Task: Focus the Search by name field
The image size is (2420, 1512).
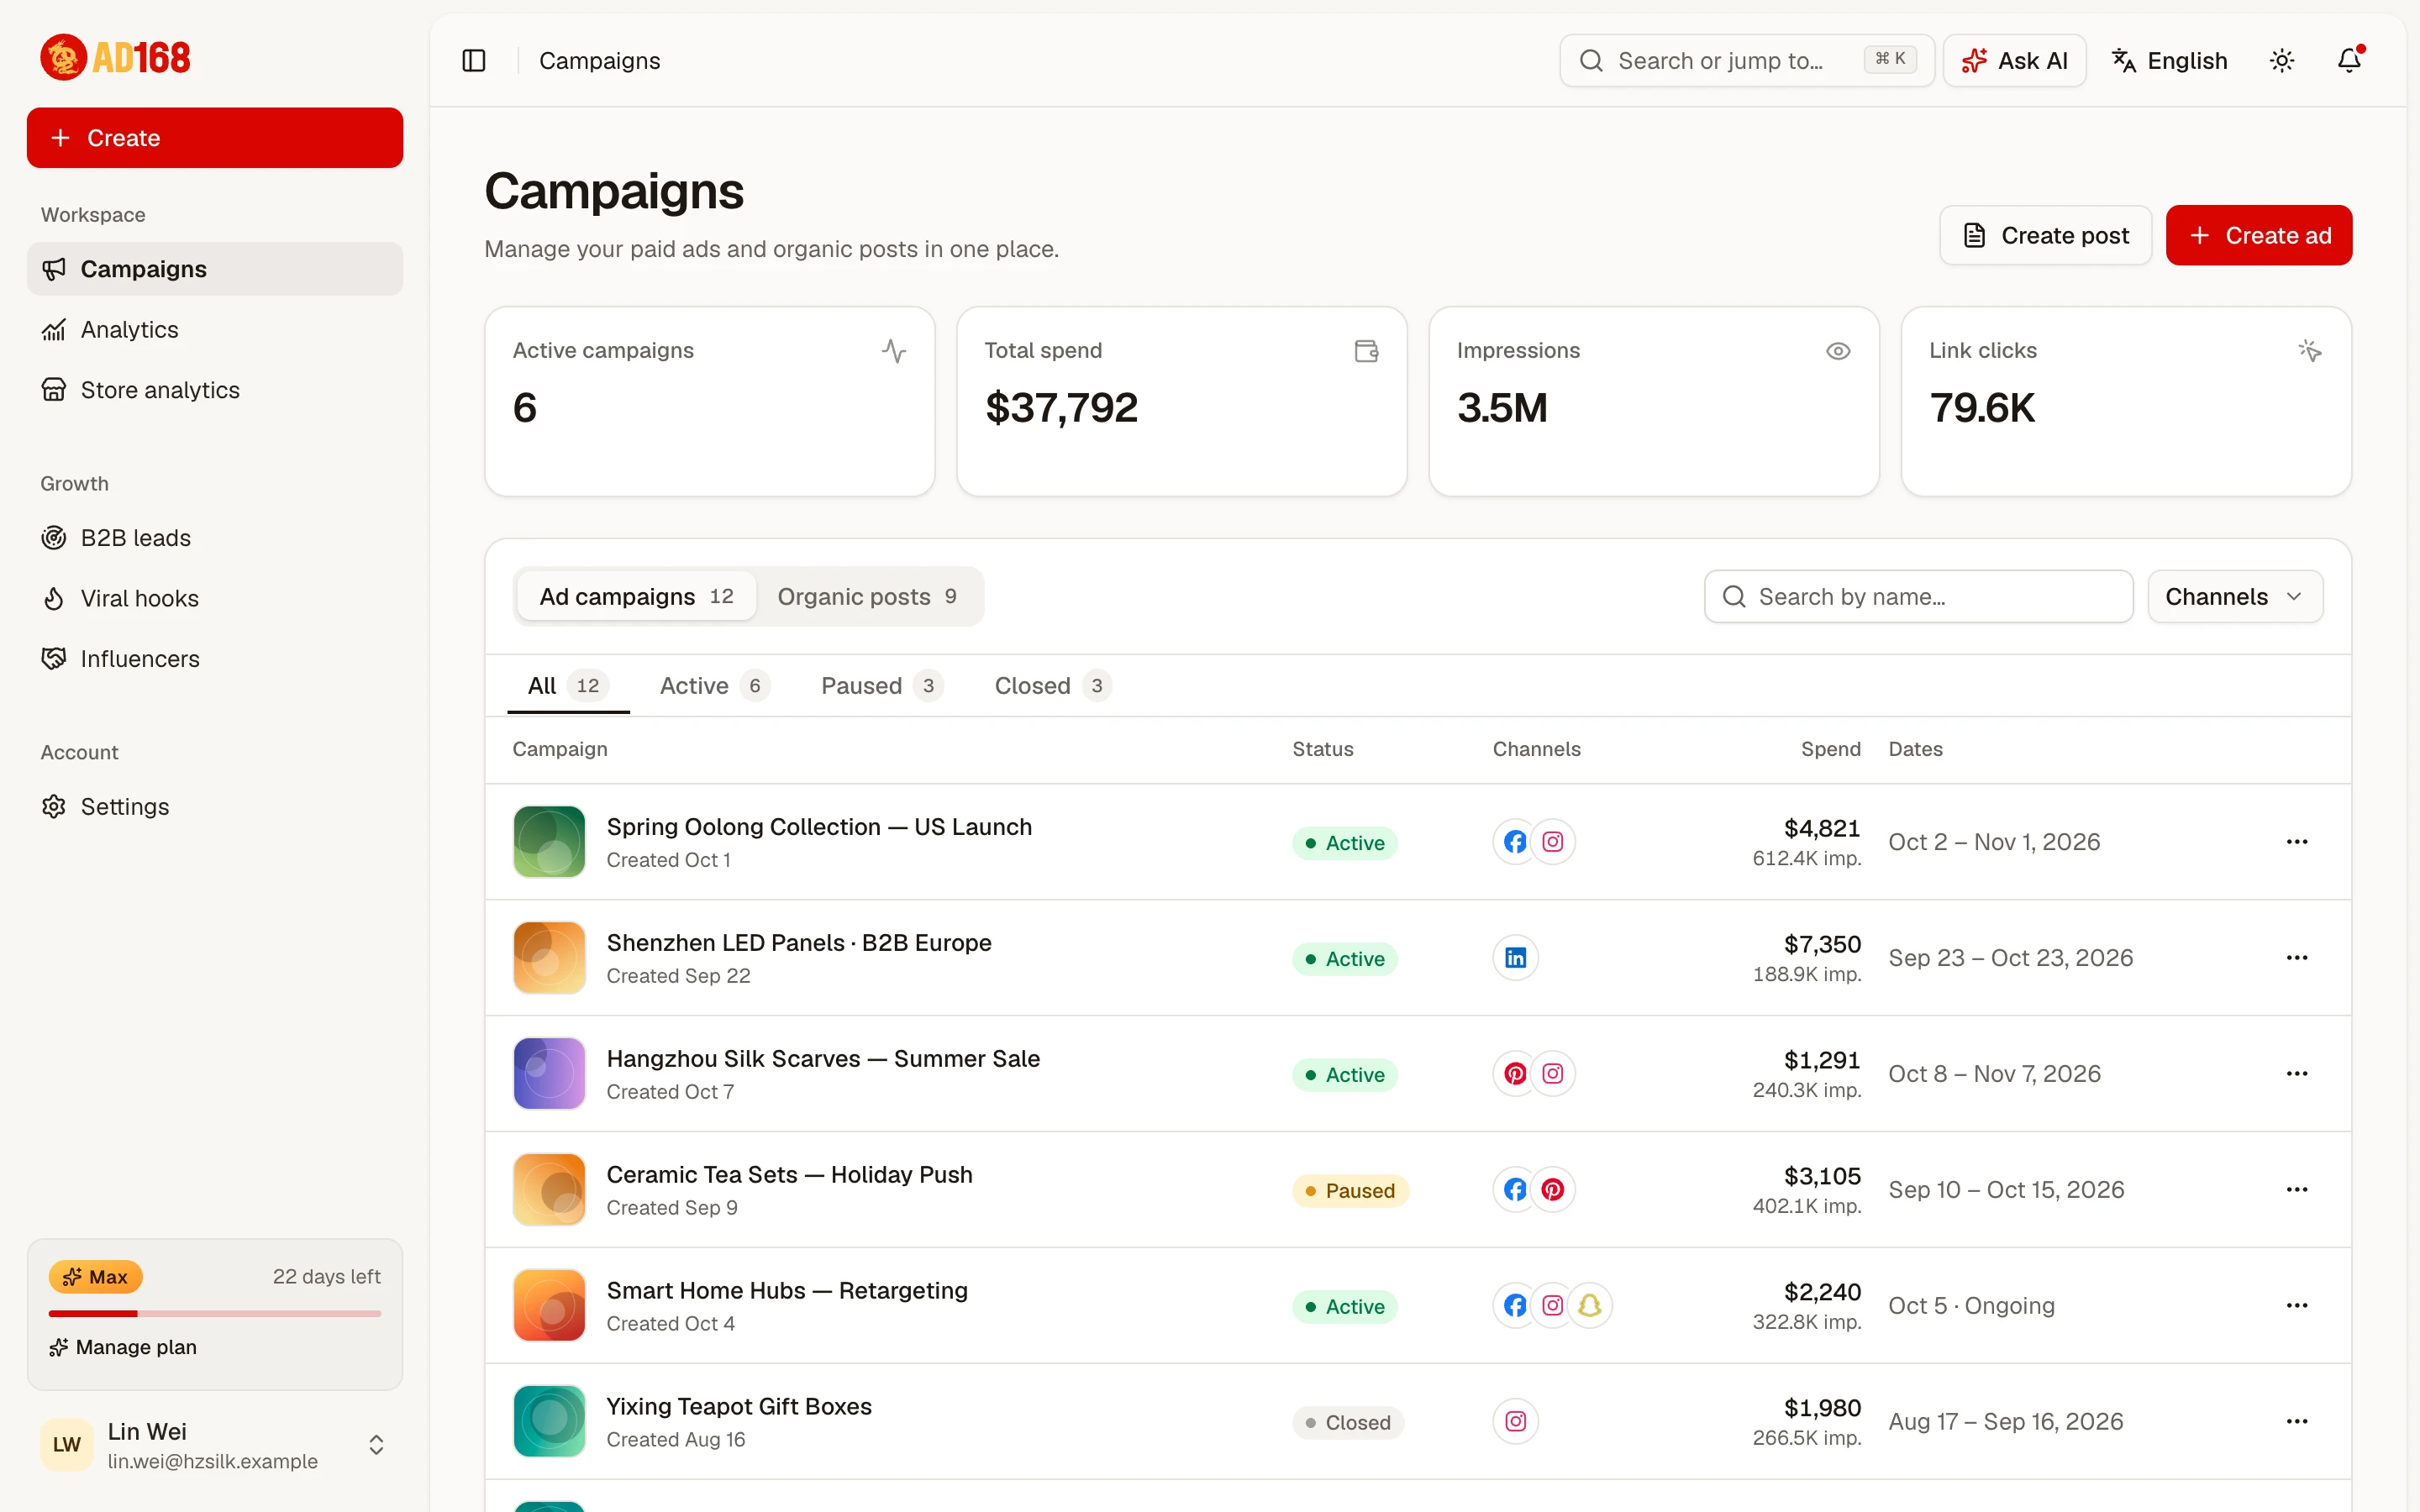Action: click(x=1918, y=597)
